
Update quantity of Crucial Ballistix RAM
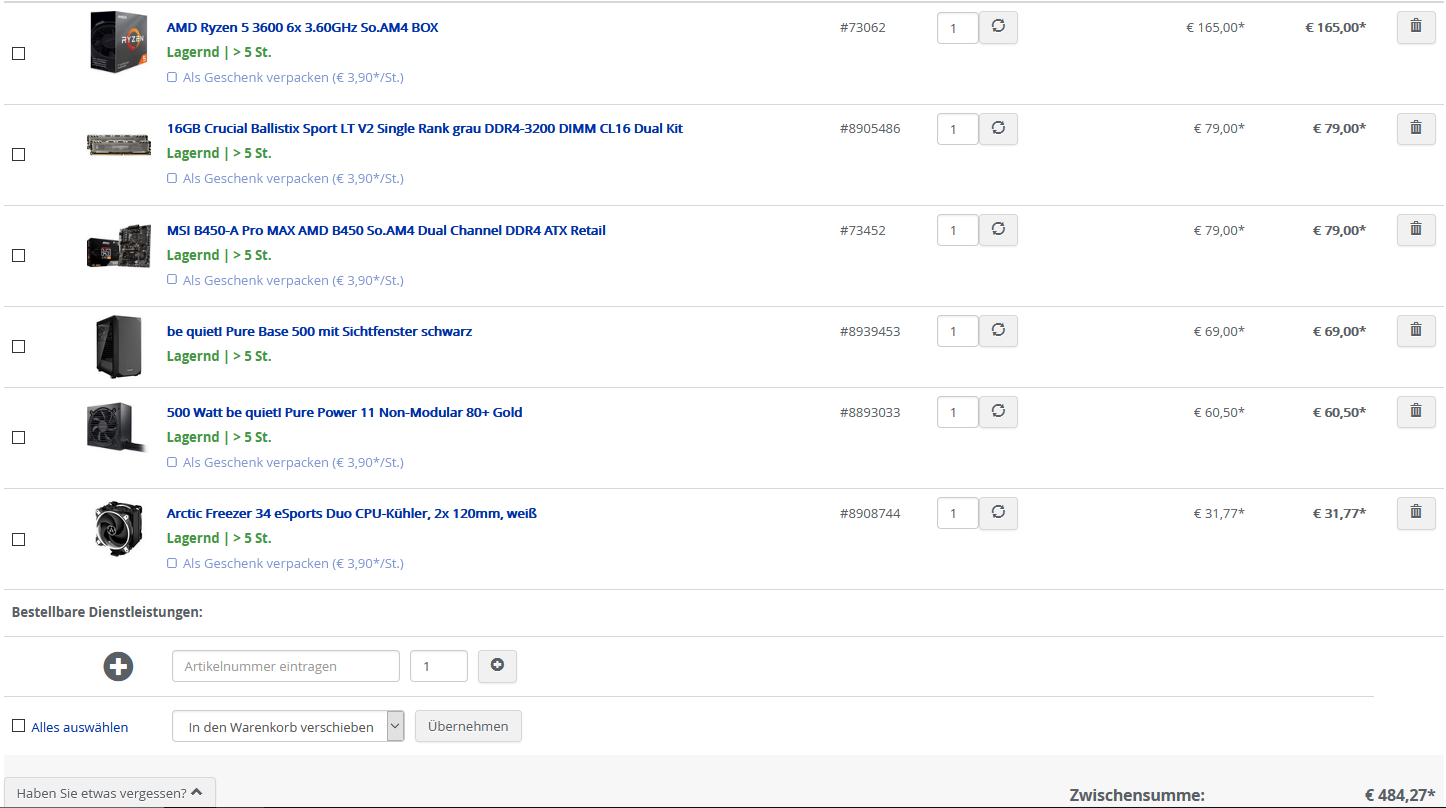(998, 128)
